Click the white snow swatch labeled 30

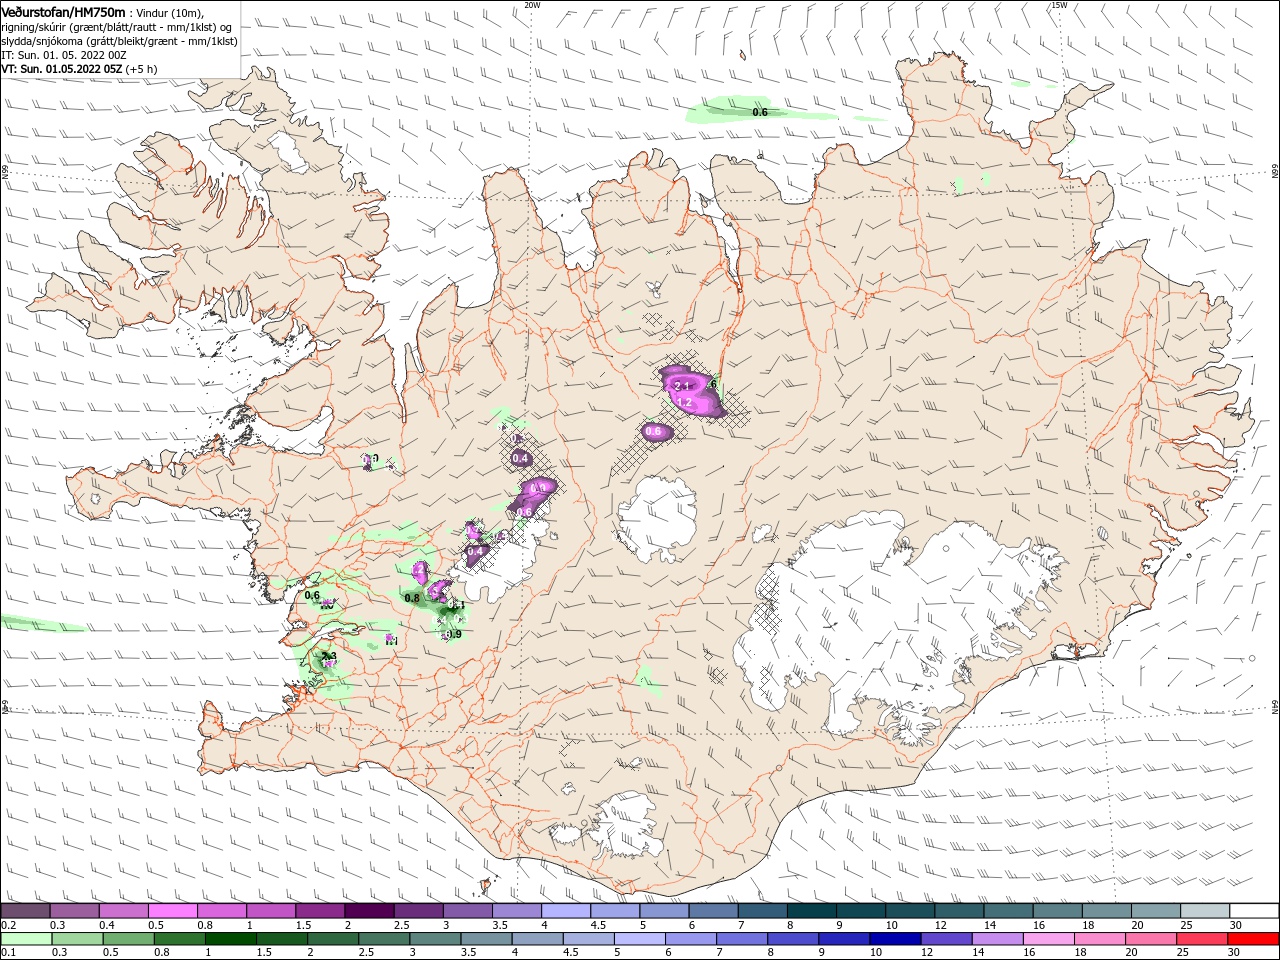[x=1254, y=911]
